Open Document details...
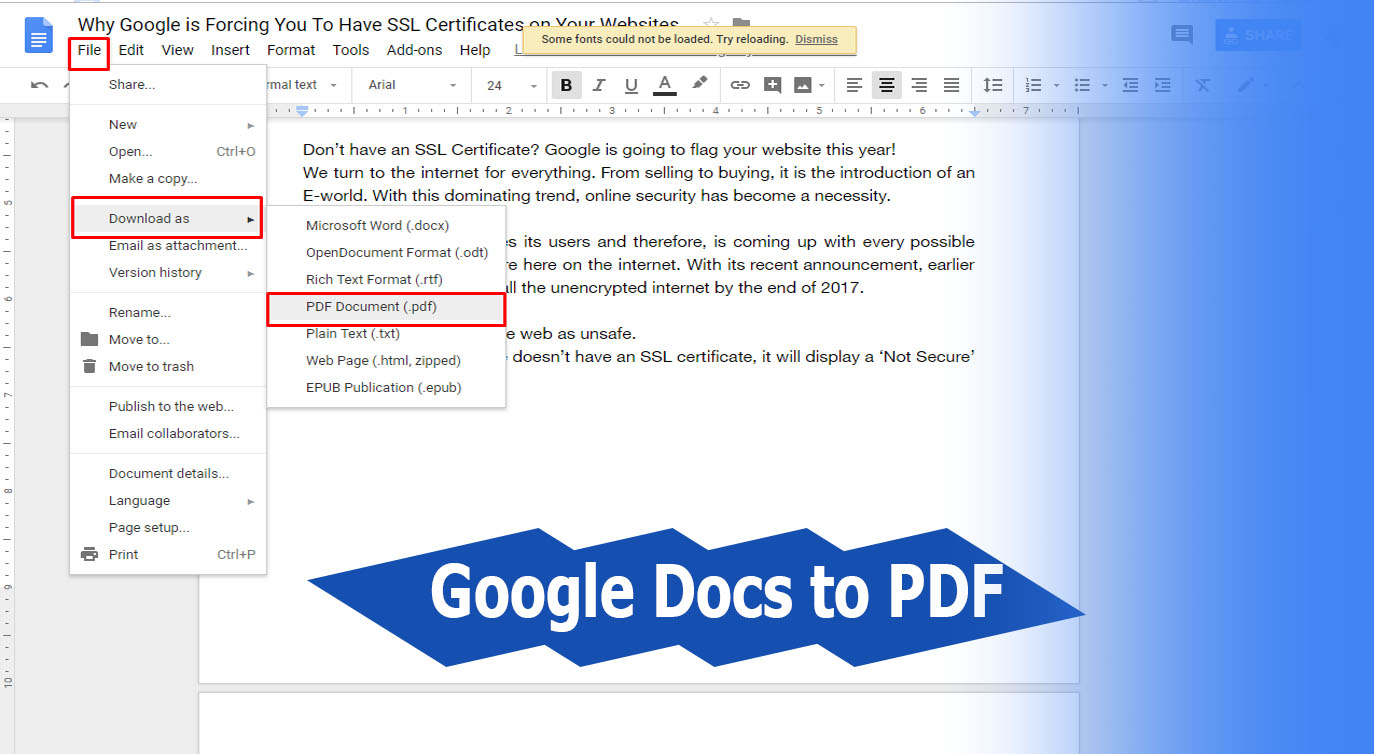This screenshot has height=754, width=1374. 168,474
